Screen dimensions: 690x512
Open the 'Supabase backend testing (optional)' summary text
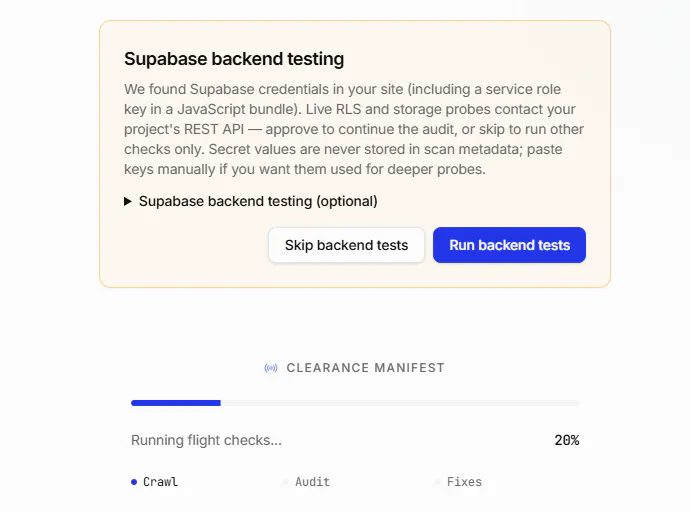pyautogui.click(x=258, y=201)
